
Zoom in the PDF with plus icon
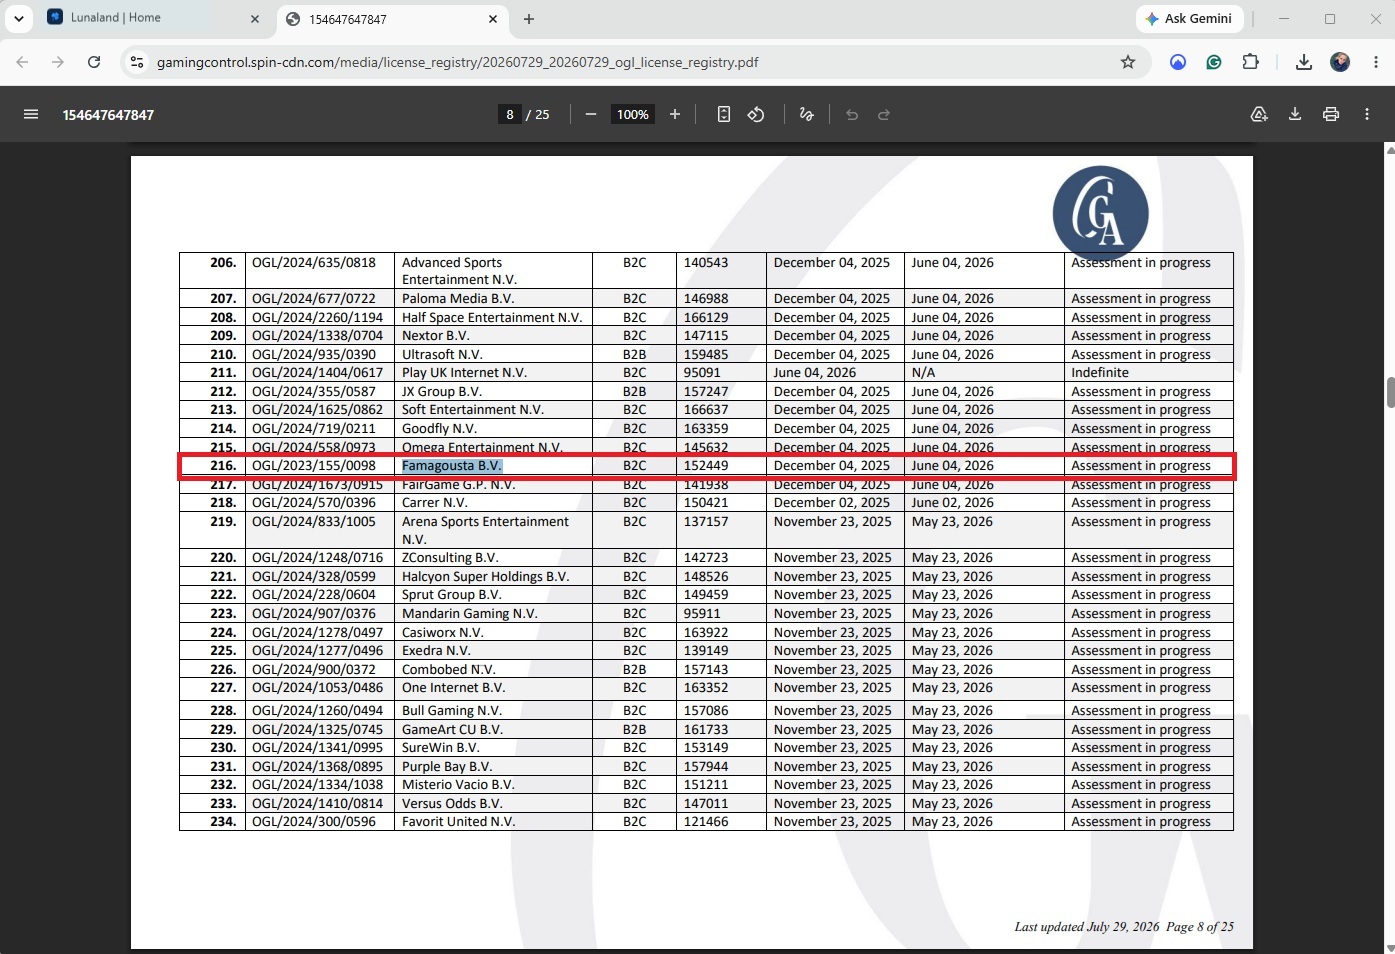(x=675, y=114)
